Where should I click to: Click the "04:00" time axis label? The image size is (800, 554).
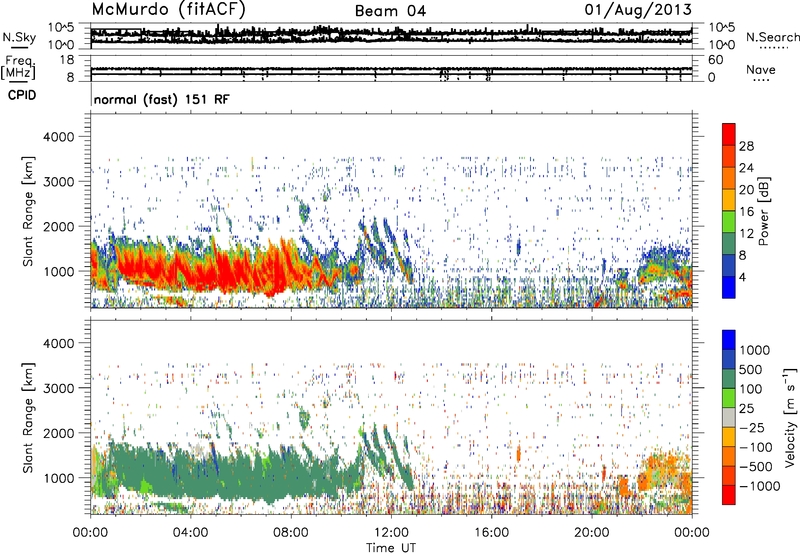click(190, 533)
